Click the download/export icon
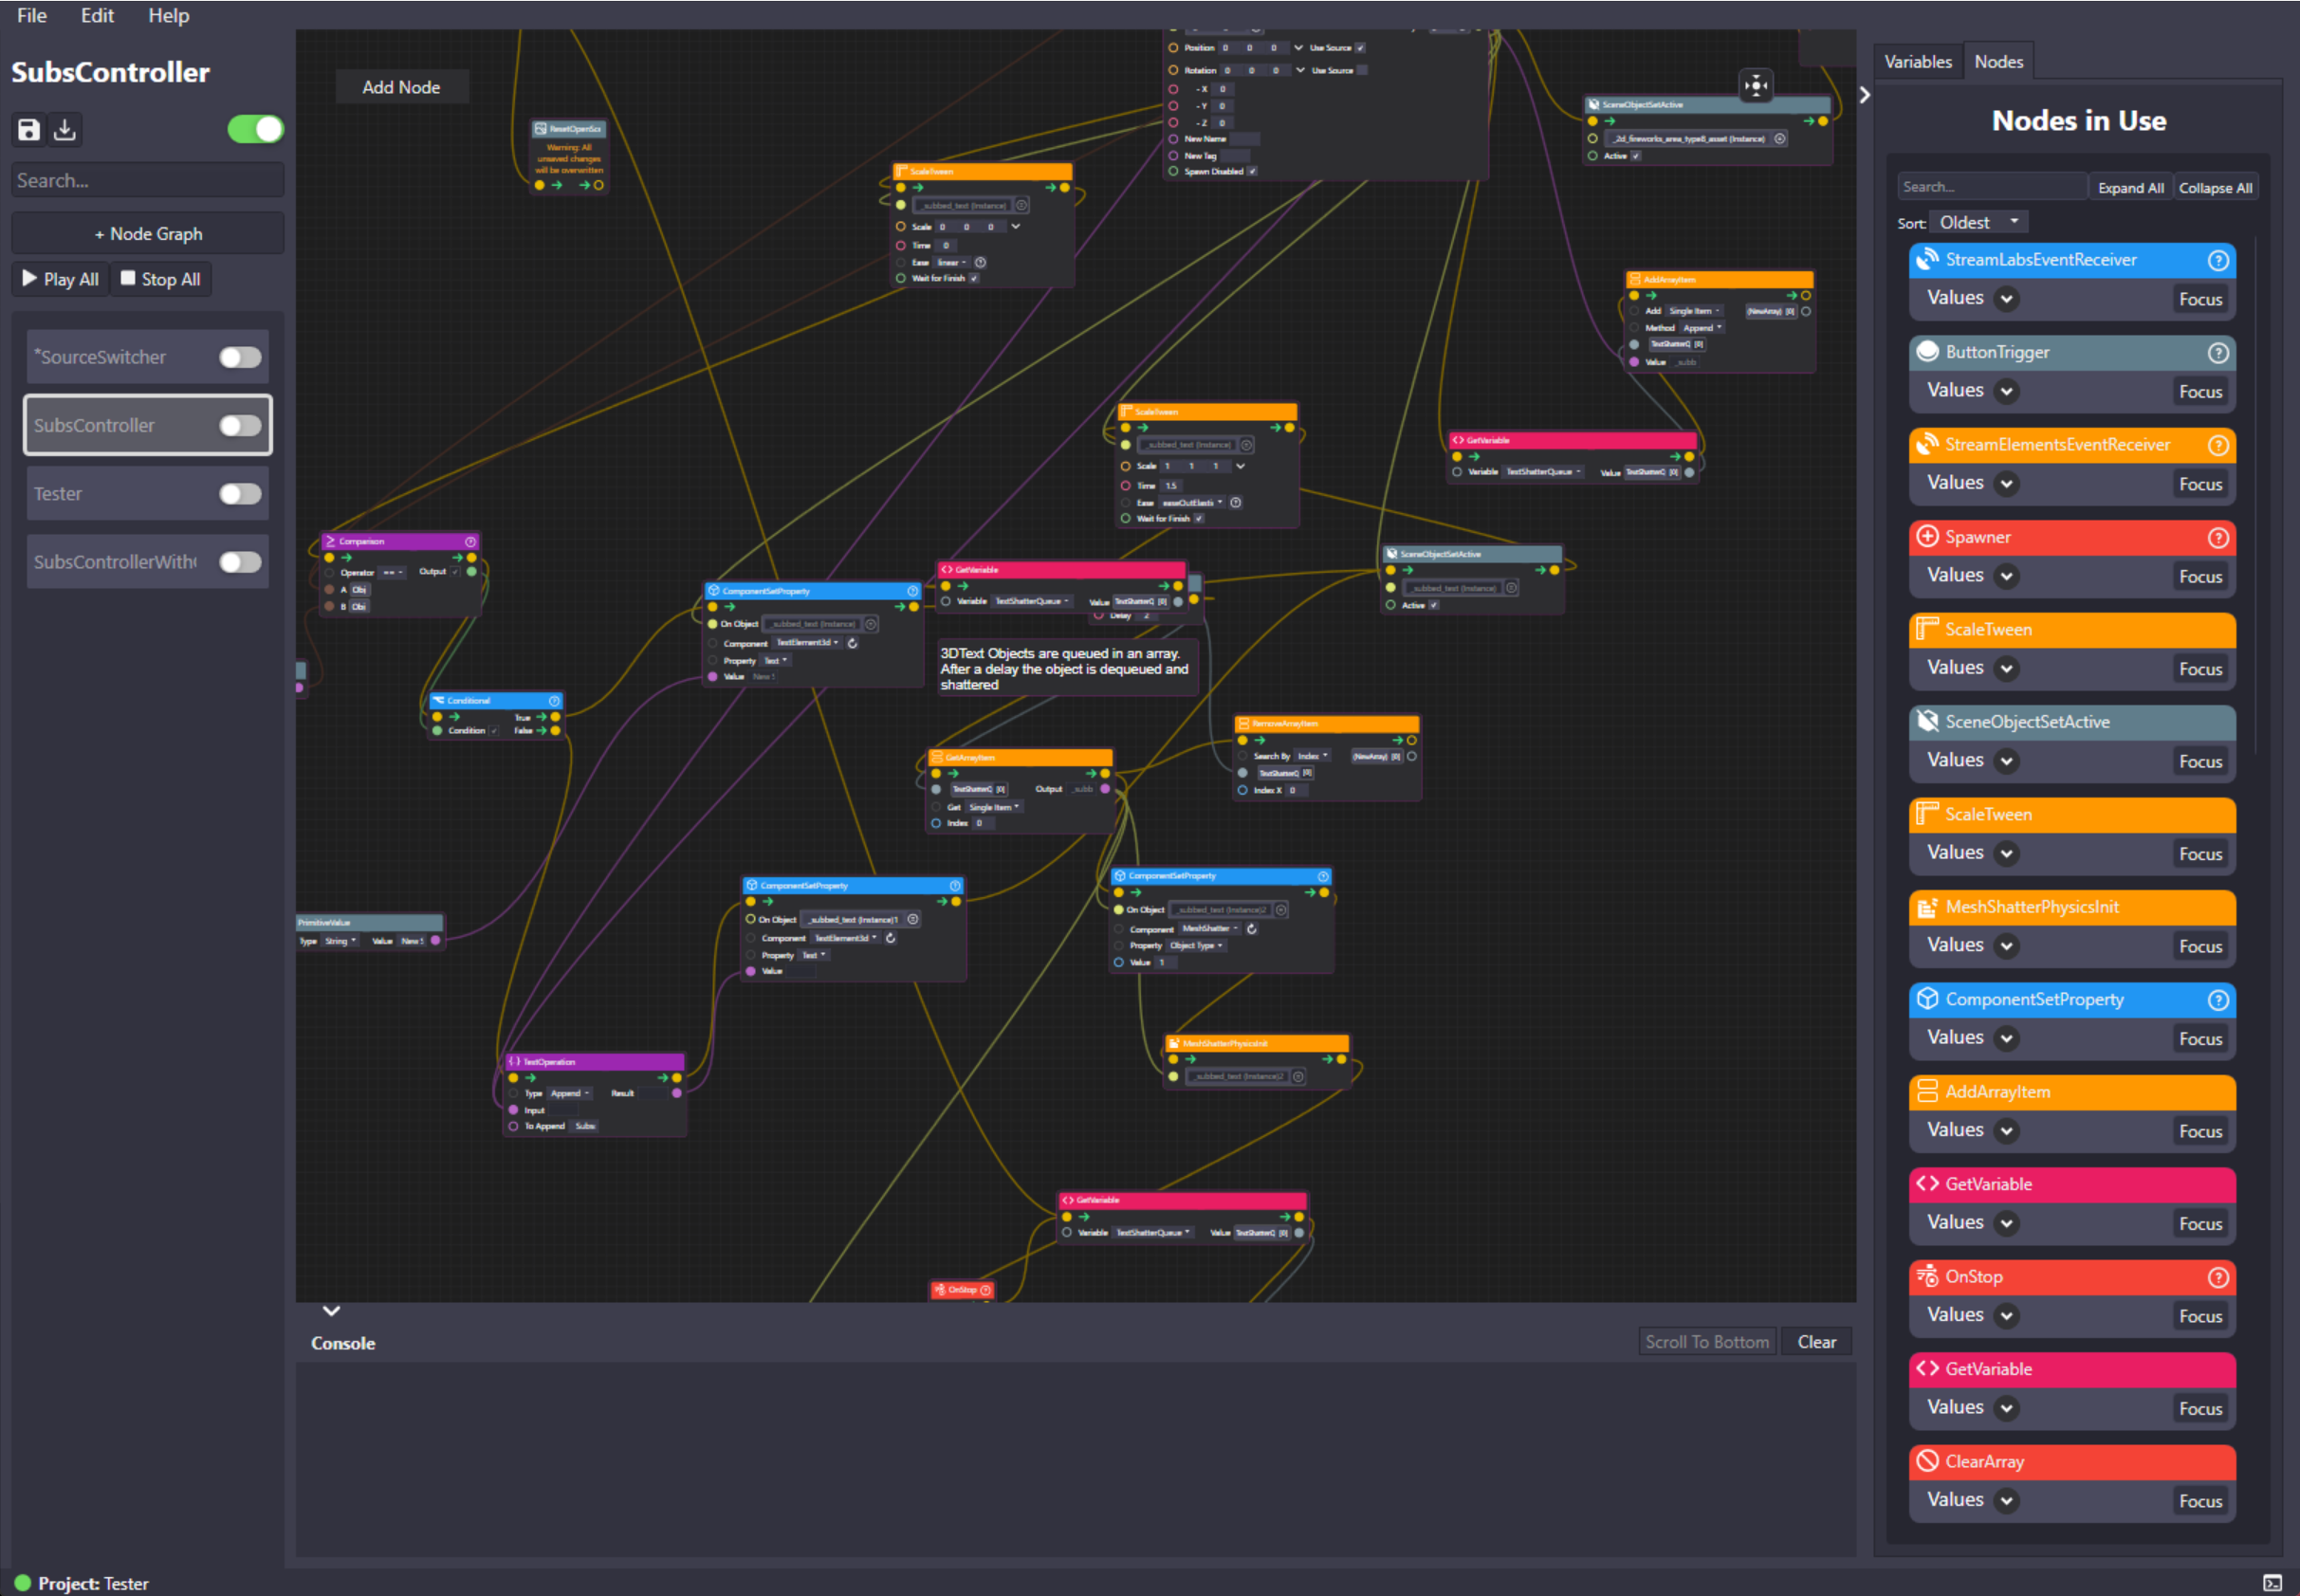 tap(65, 129)
